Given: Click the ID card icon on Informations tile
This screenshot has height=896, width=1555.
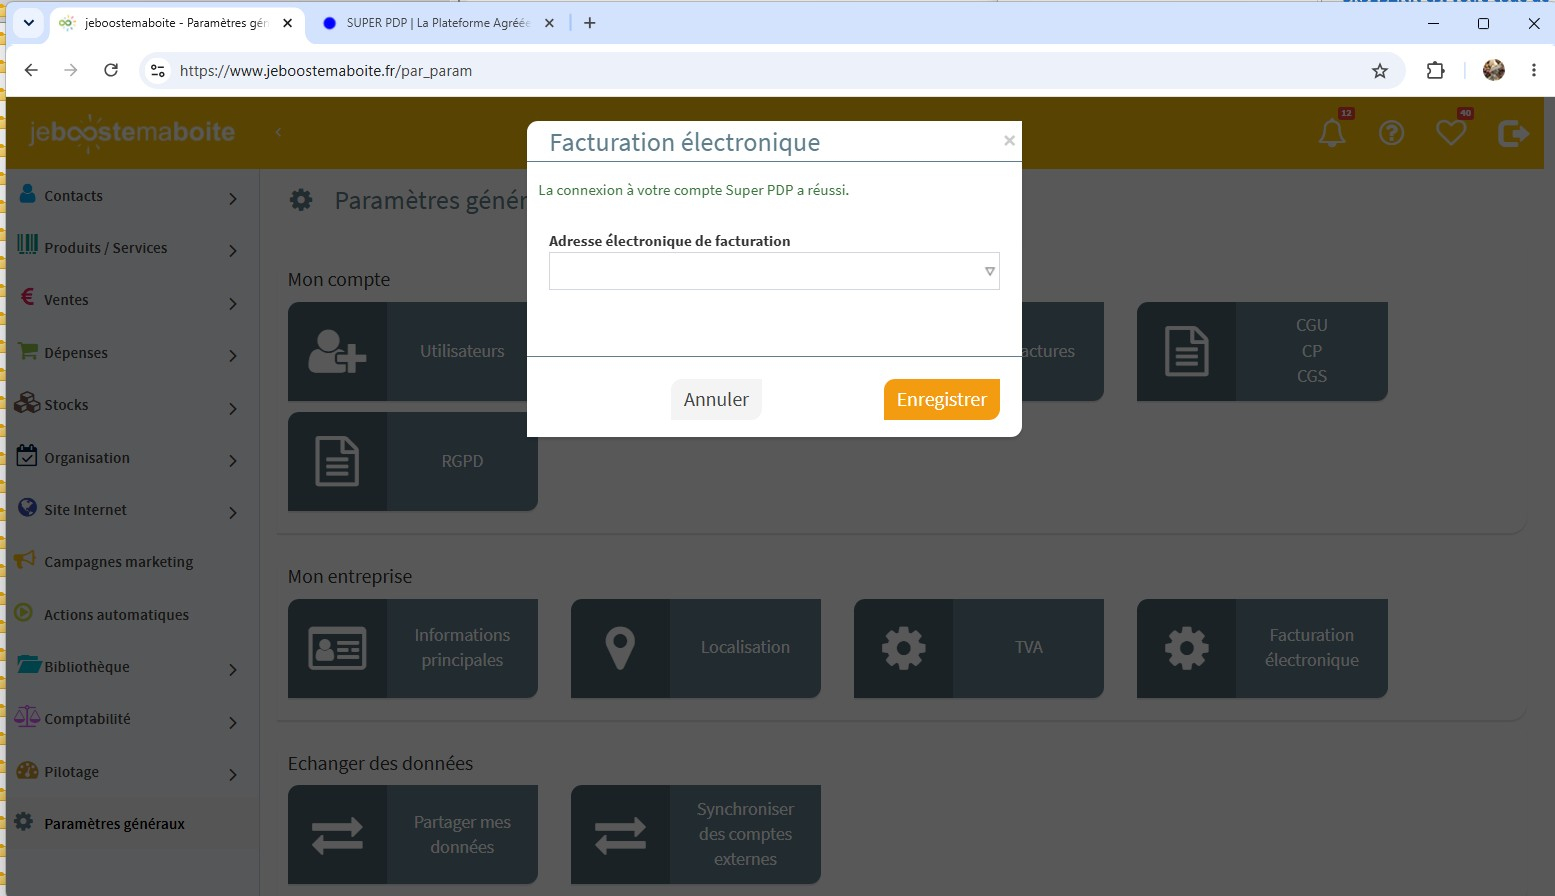Looking at the screenshot, I should point(337,648).
